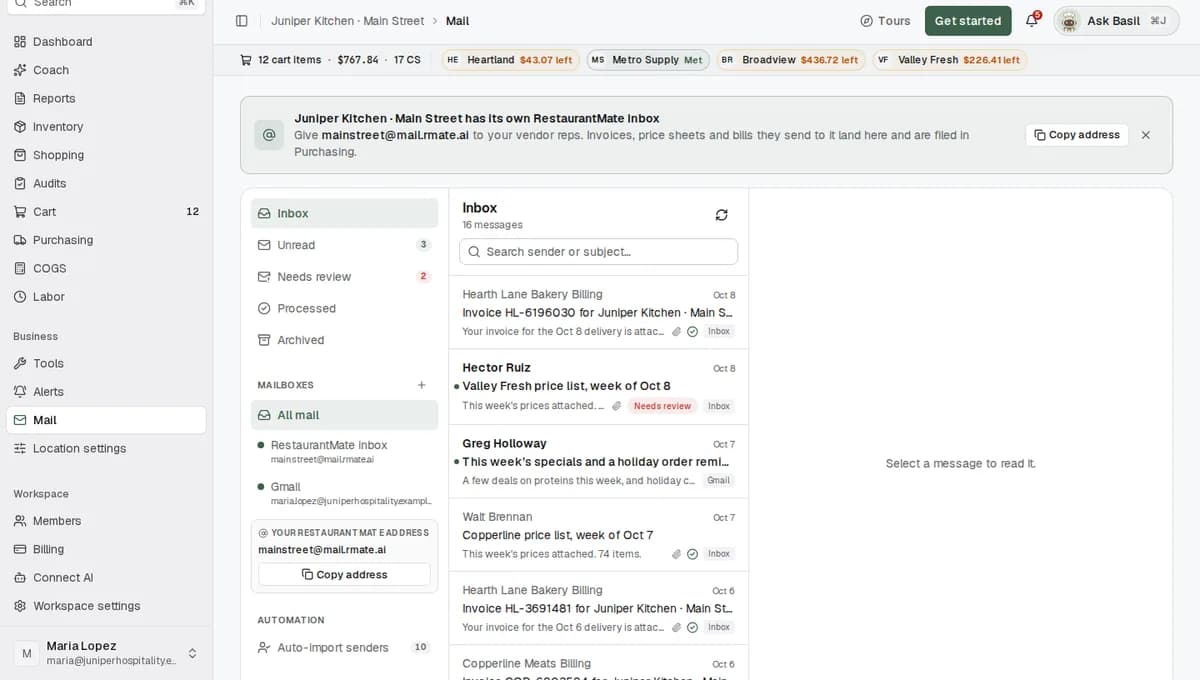Show Needs review folder
The image size is (1200, 680).
(x=344, y=277)
